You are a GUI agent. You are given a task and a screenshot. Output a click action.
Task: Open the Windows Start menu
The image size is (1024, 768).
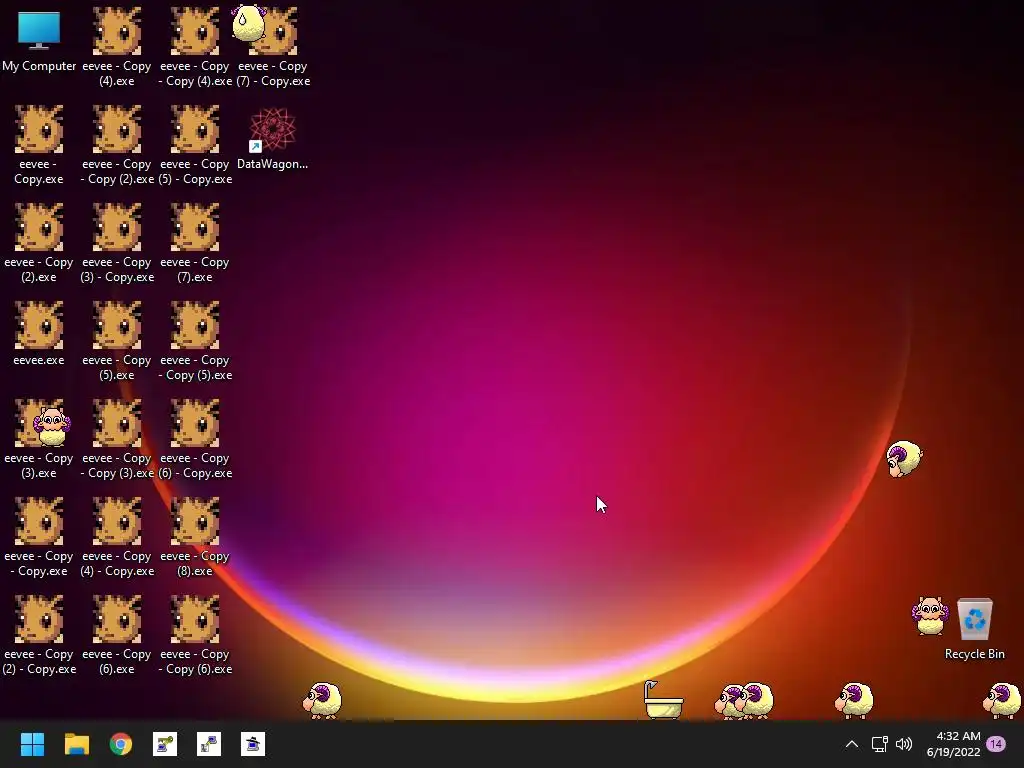click(32, 744)
